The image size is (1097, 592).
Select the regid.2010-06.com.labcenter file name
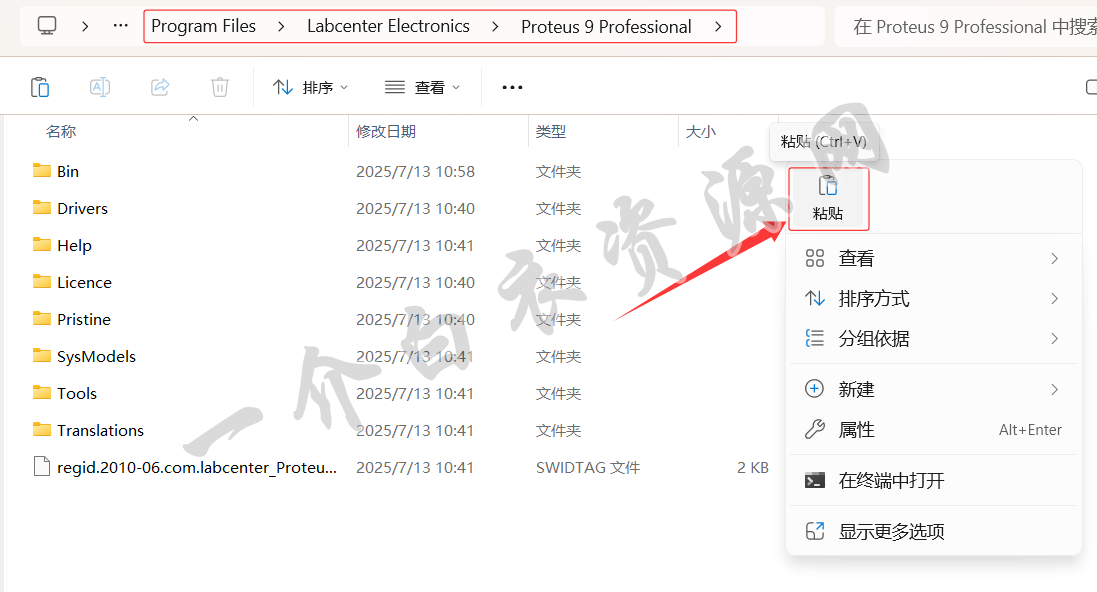coord(197,467)
